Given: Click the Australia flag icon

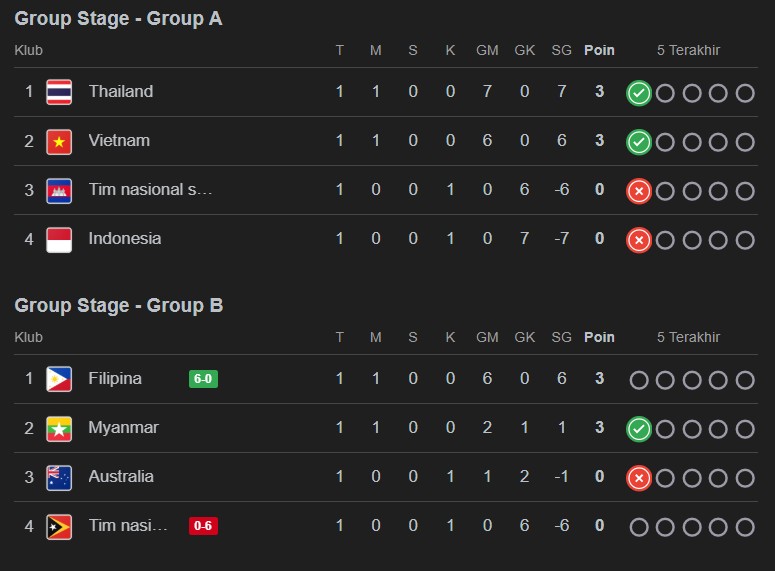Looking at the screenshot, I should (x=59, y=477).
